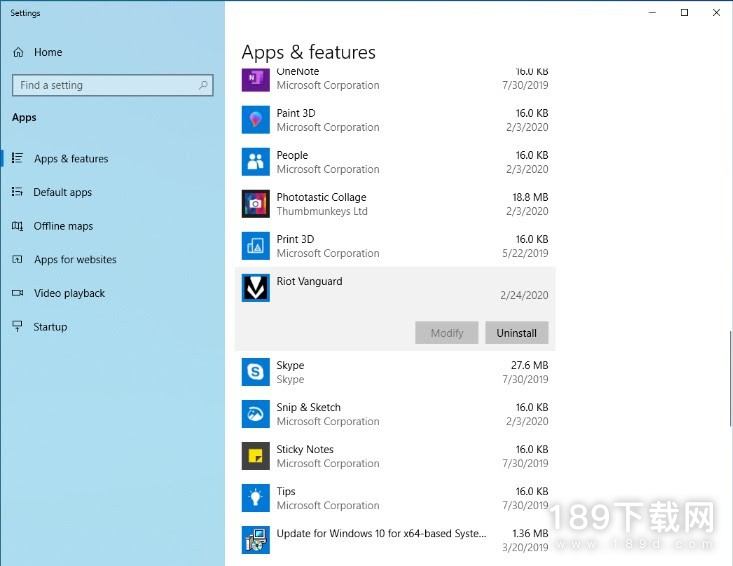The height and width of the screenshot is (566, 733).
Task: Uninstall Riot Vanguard
Action: coord(516,333)
